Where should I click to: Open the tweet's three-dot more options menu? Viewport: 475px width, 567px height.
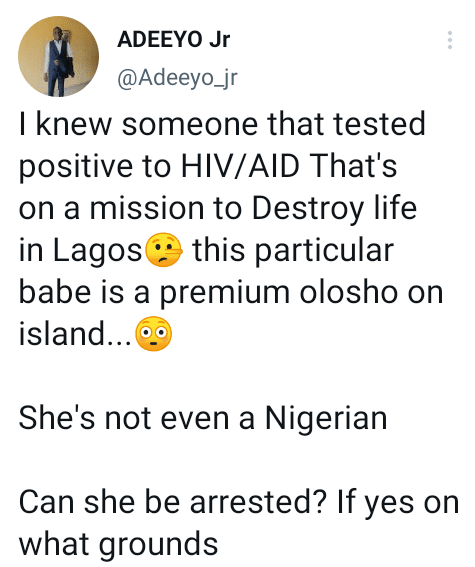[450, 40]
